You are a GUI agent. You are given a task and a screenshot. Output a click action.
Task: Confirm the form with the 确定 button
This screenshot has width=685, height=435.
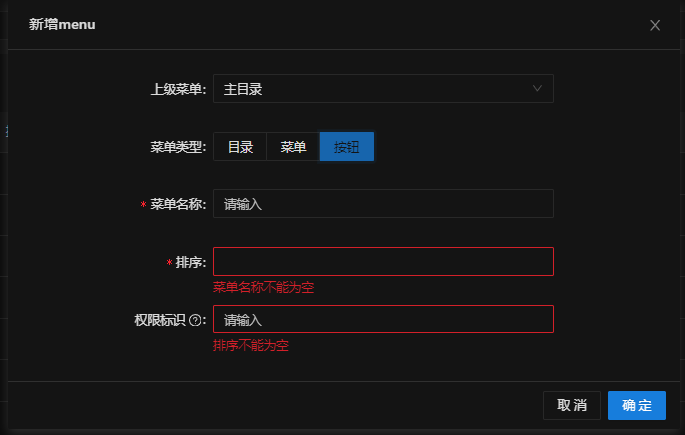(x=637, y=405)
